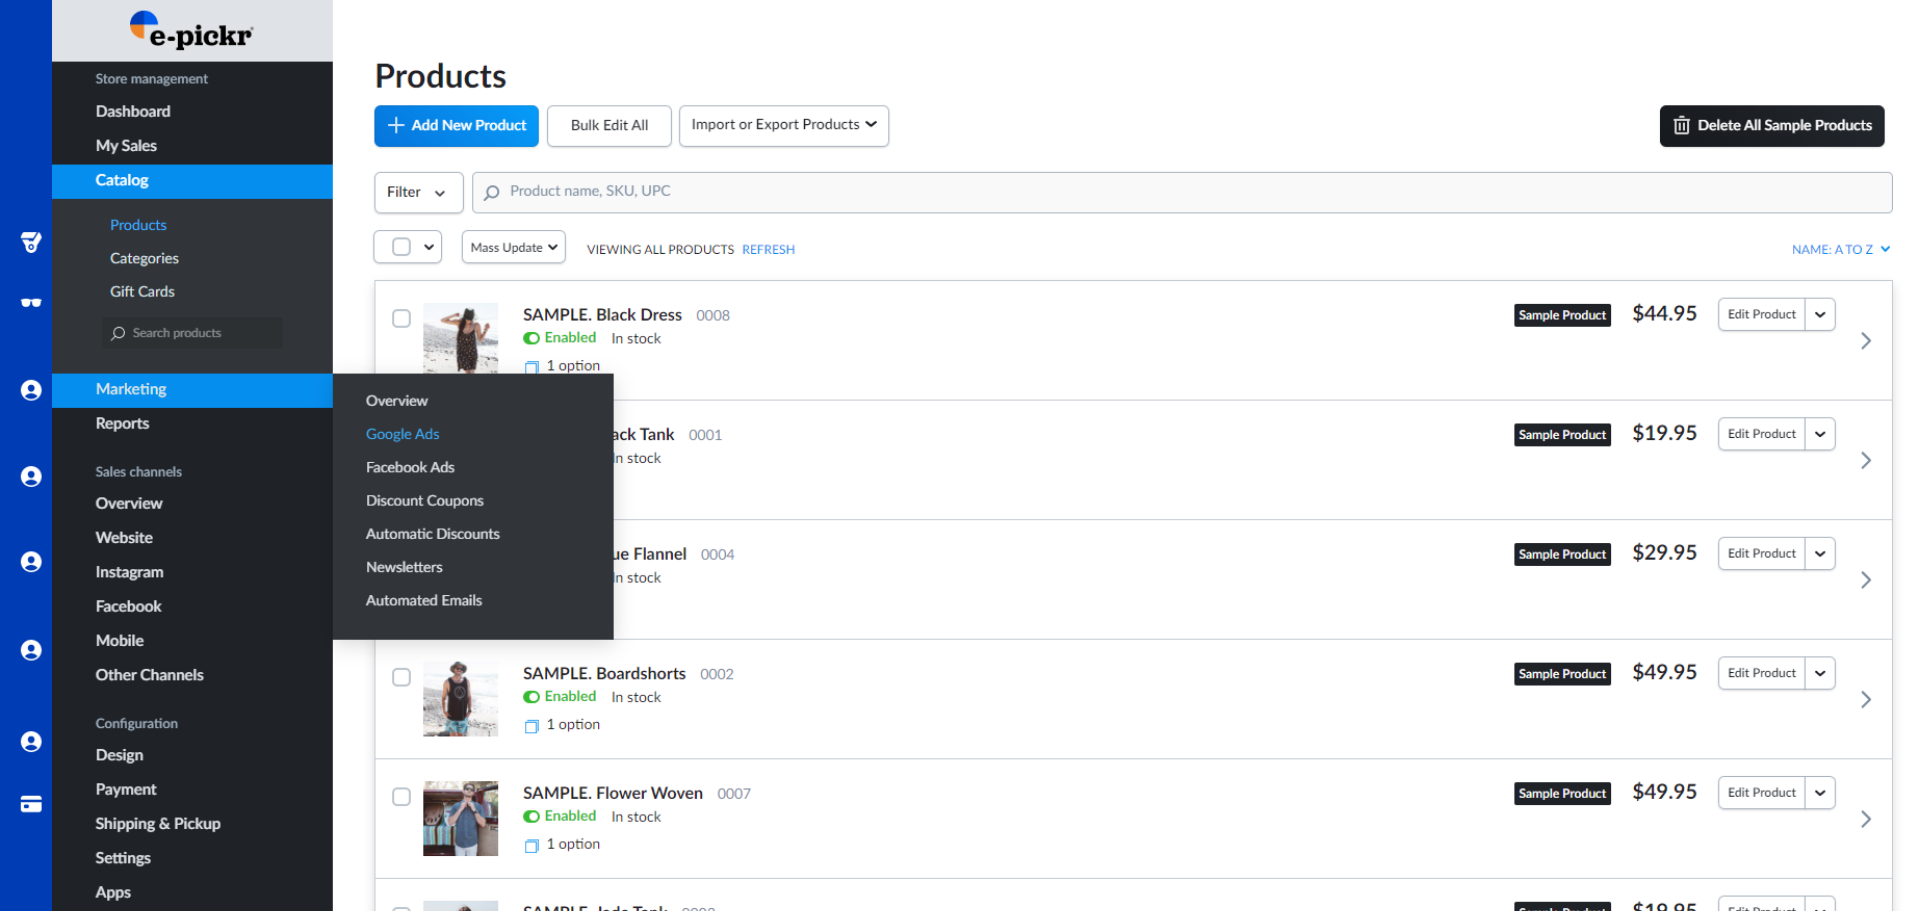This screenshot has height=911, width=1920.
Task: Select Facebook Ads in Marketing submenu
Action: click(410, 467)
